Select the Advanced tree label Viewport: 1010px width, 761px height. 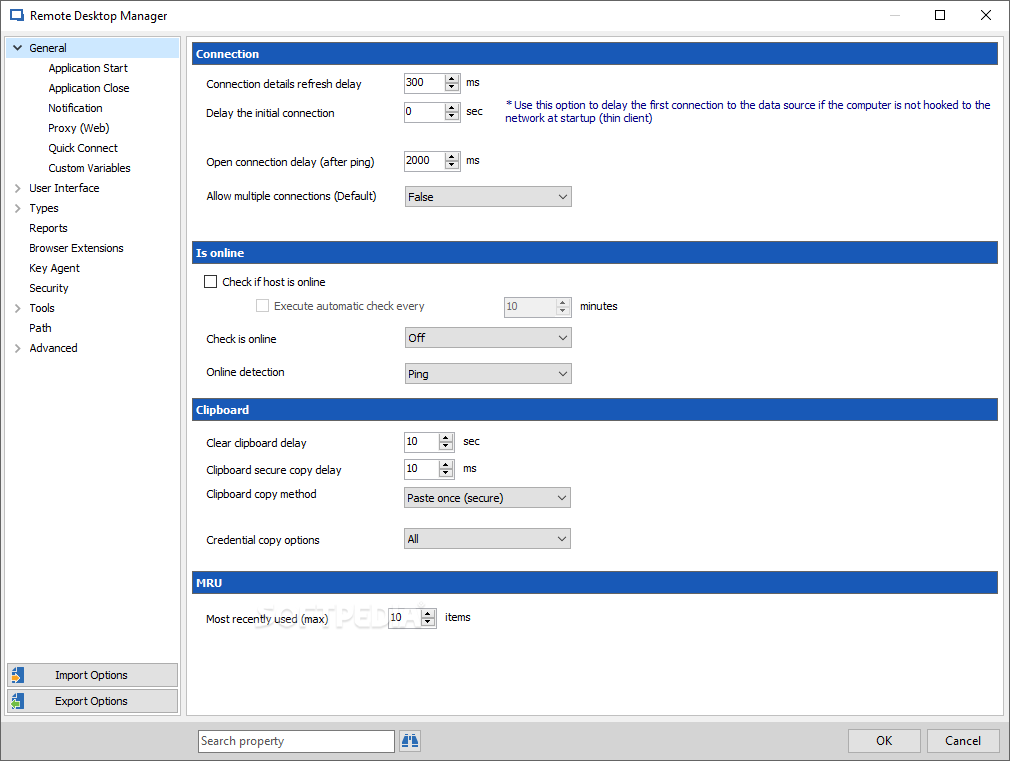tap(53, 348)
